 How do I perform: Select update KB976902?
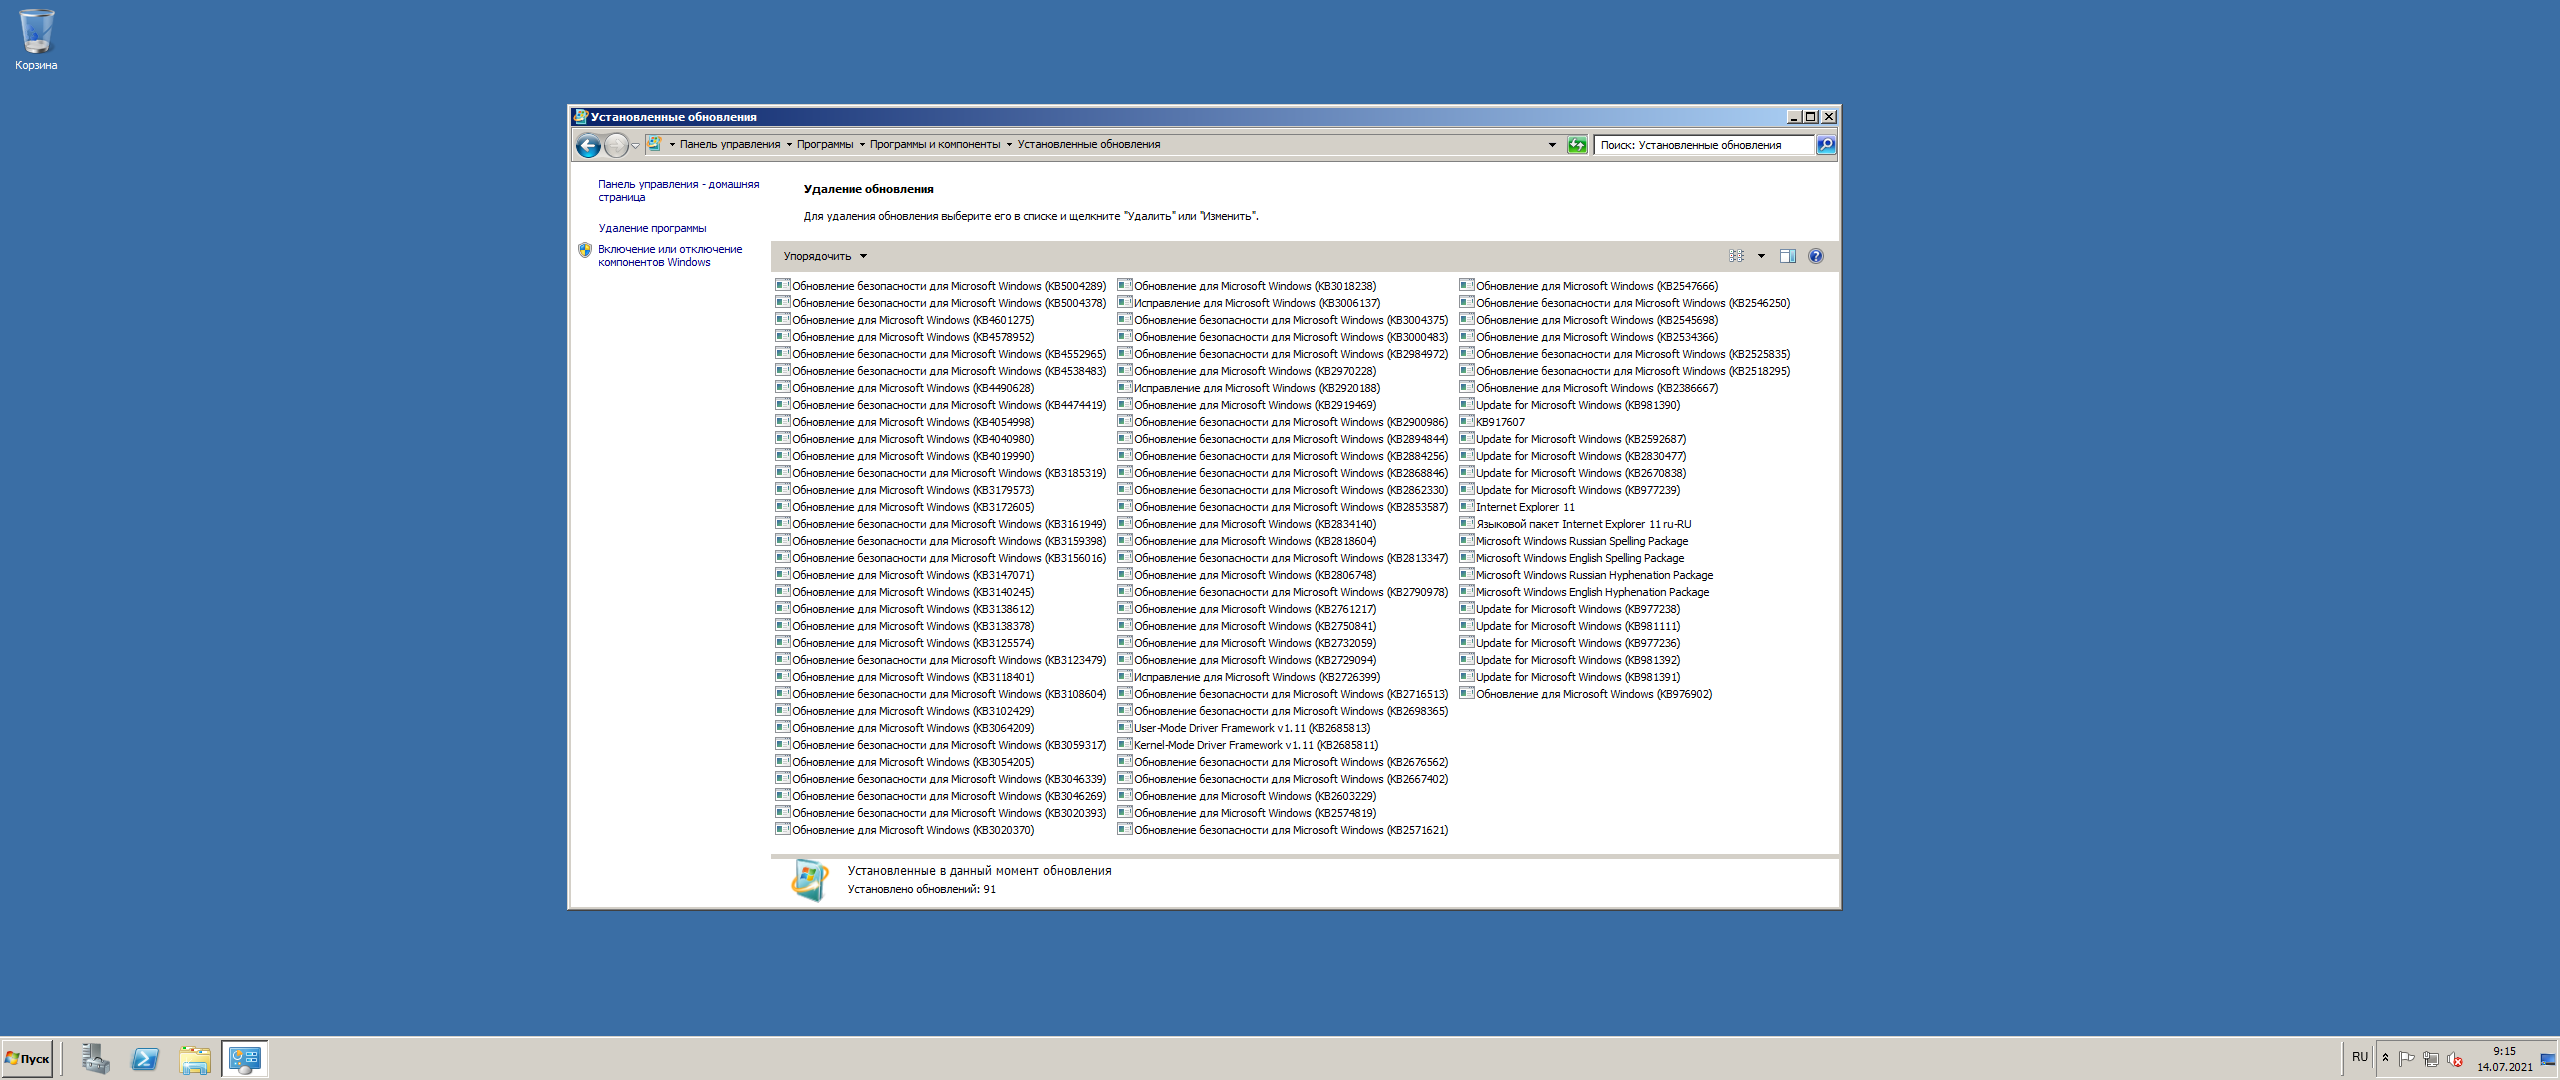[x=1586, y=694]
